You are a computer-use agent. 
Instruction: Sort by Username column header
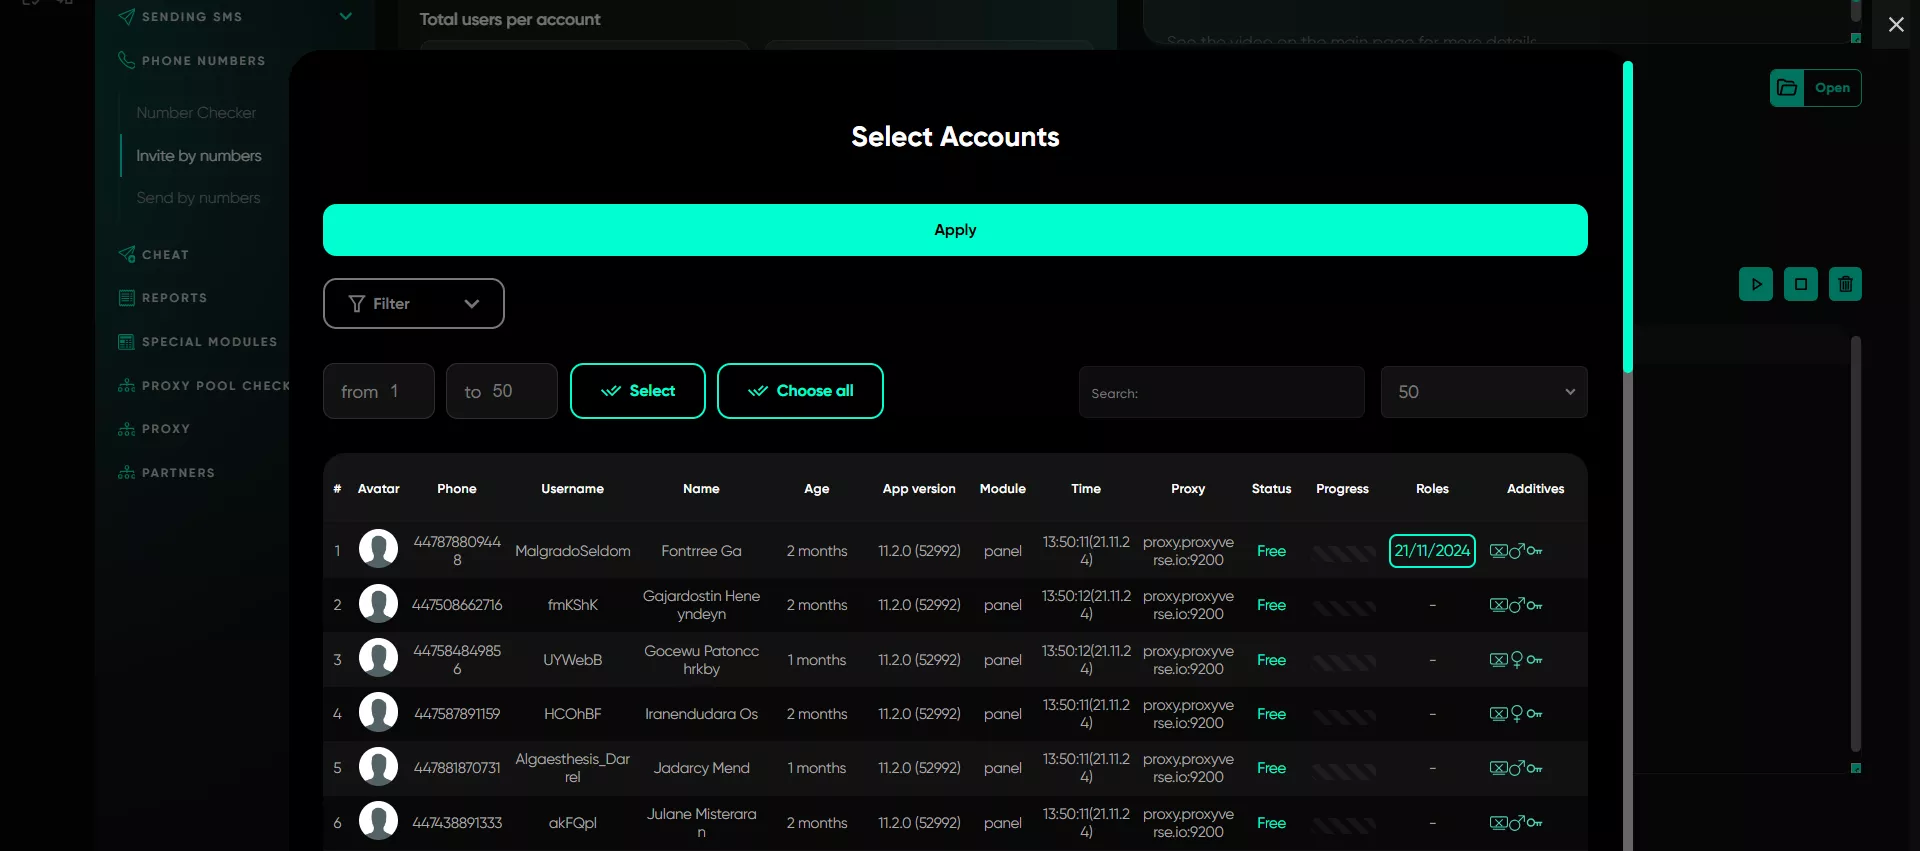coord(572,489)
